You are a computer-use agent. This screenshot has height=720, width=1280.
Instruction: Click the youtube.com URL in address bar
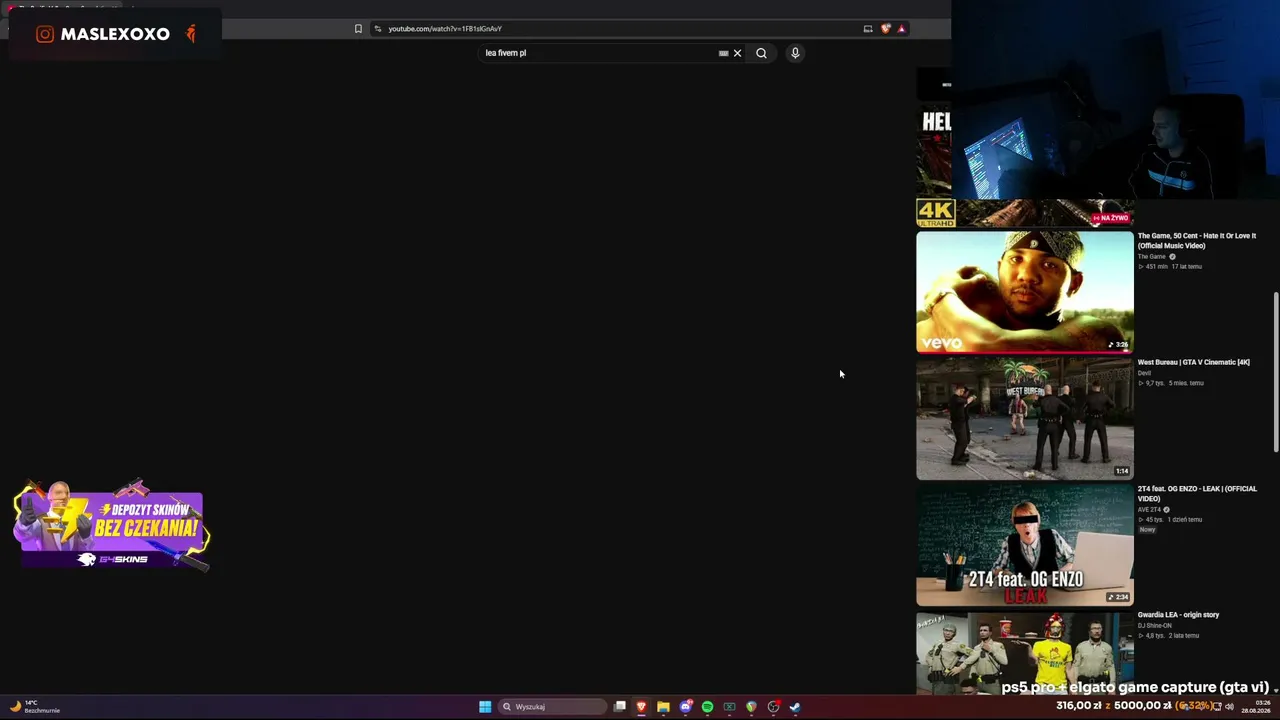coord(445,28)
